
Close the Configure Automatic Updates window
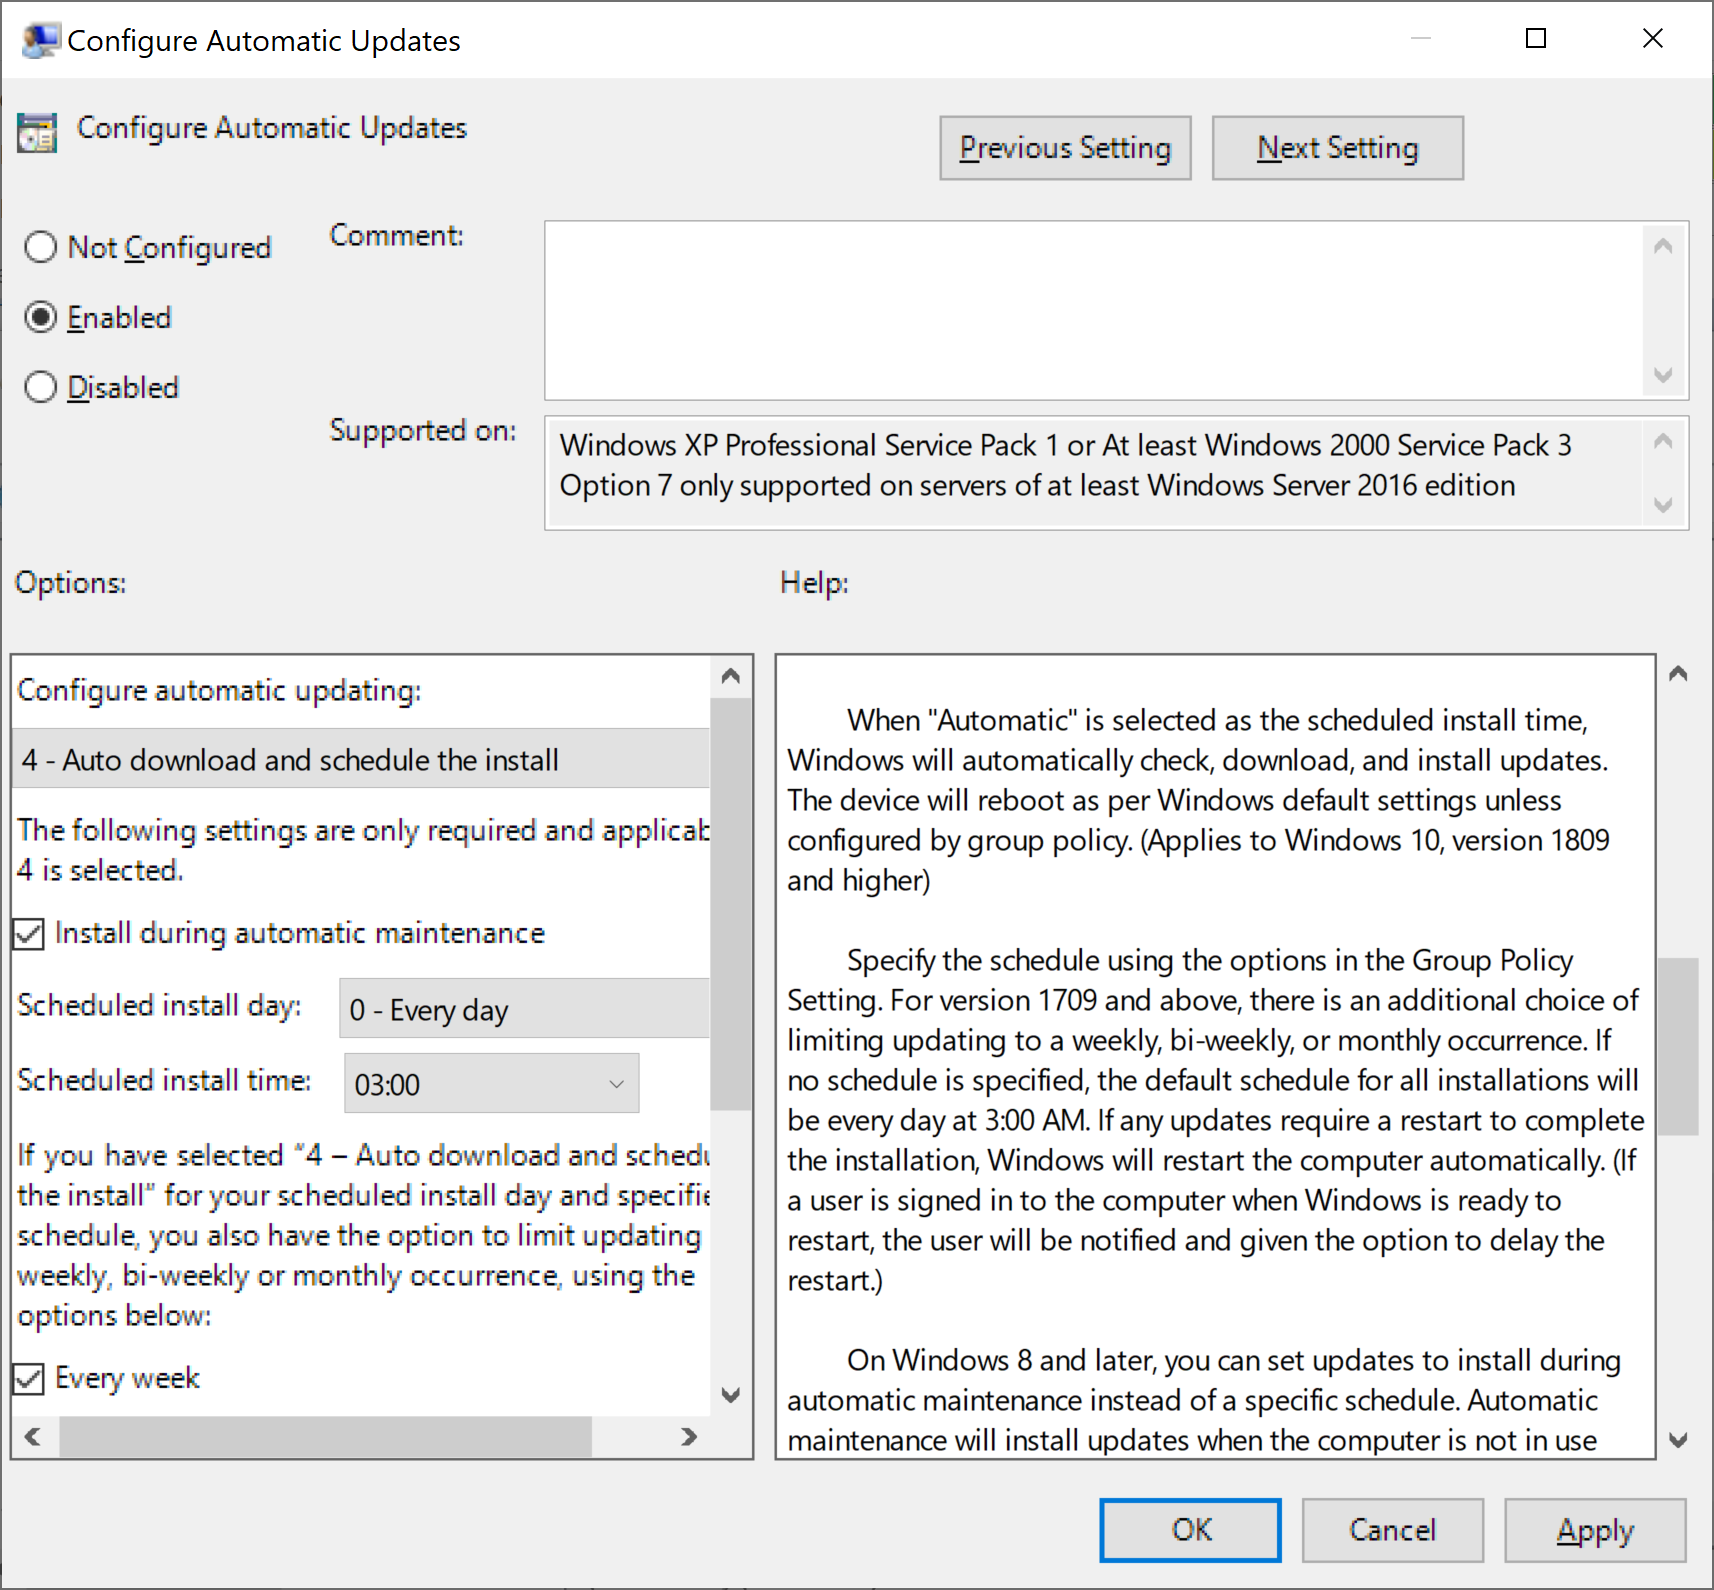click(x=1653, y=39)
